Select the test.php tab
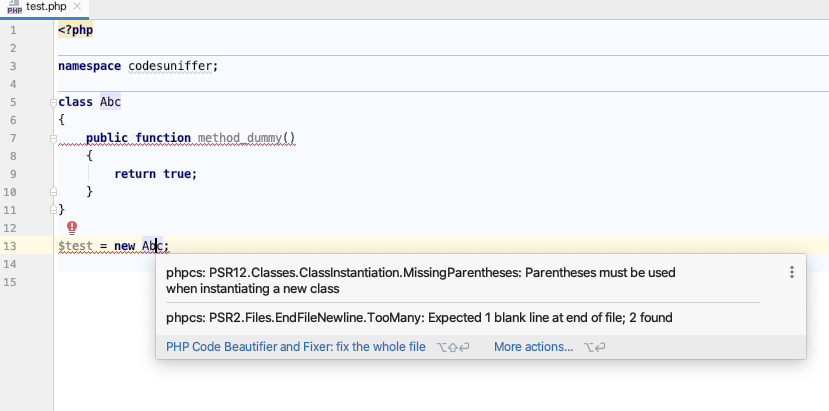Viewport: 829px width, 411px height. (x=46, y=7)
